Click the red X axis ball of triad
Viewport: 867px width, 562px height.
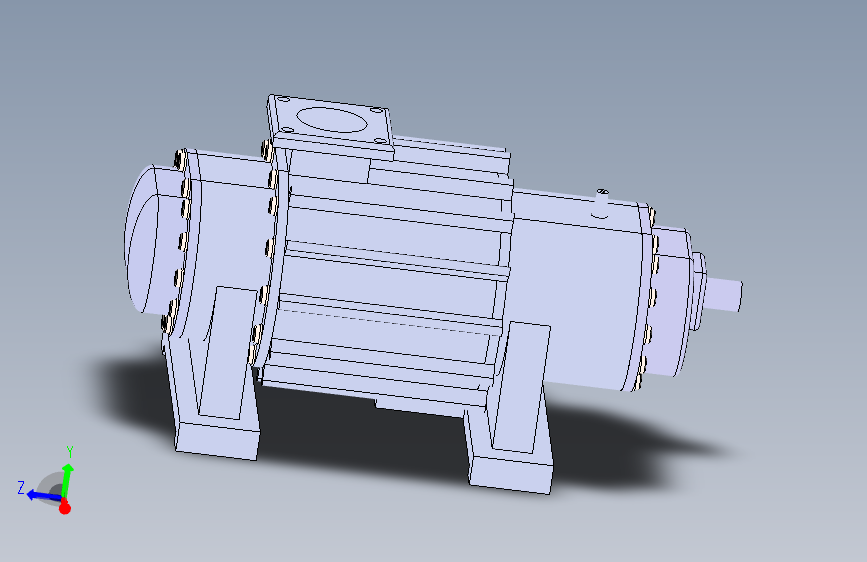click(65, 507)
